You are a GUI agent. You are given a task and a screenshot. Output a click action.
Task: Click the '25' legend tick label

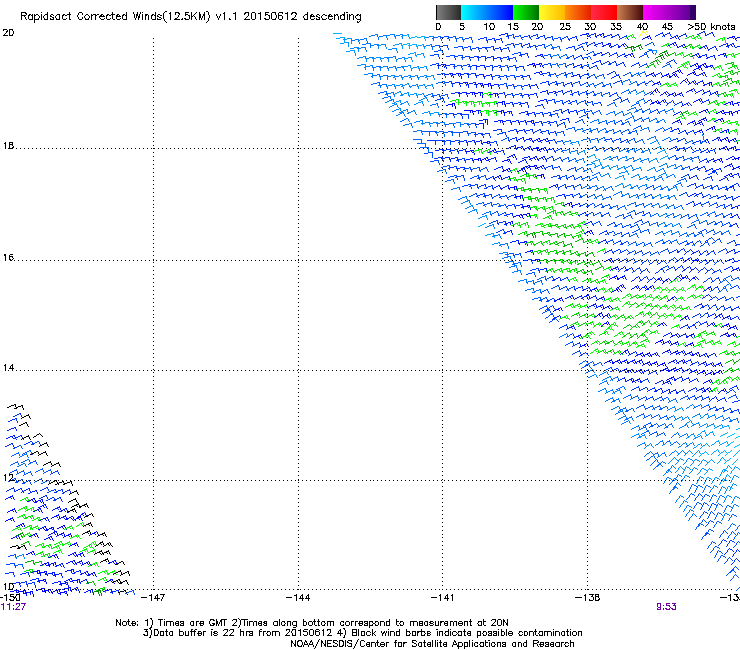[x=564, y=26]
